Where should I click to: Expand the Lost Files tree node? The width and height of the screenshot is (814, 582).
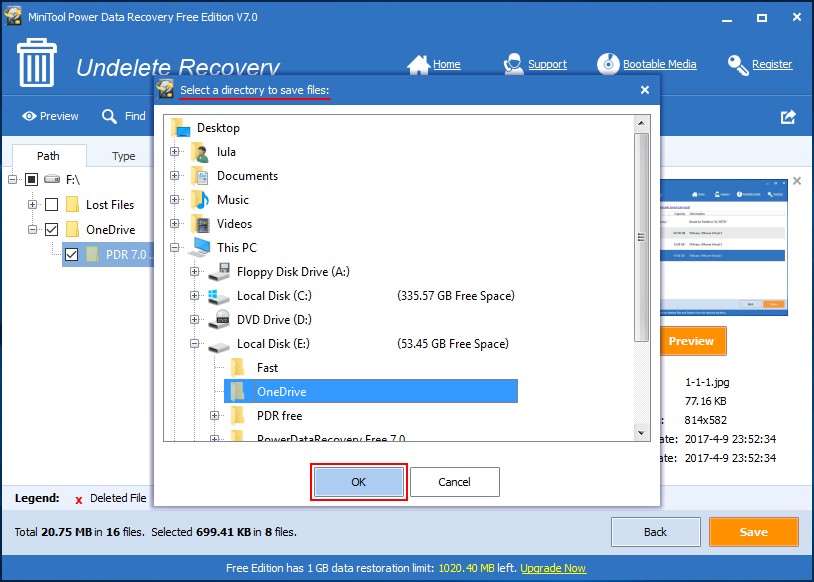pyautogui.click(x=32, y=205)
